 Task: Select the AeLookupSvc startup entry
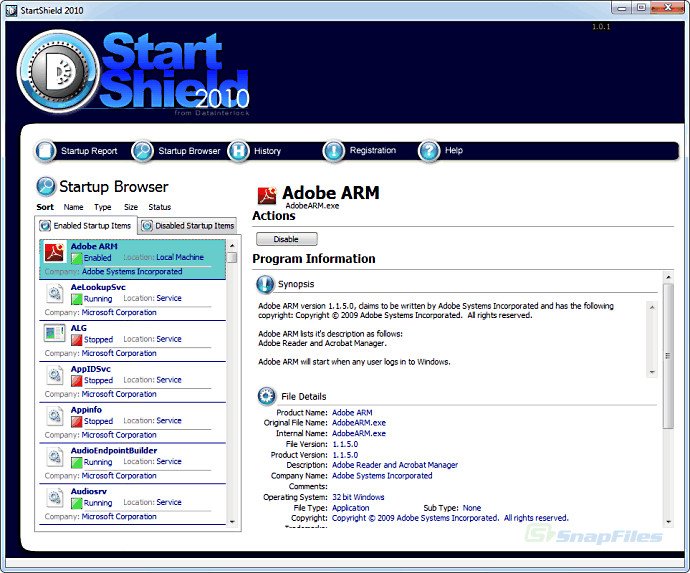132,300
